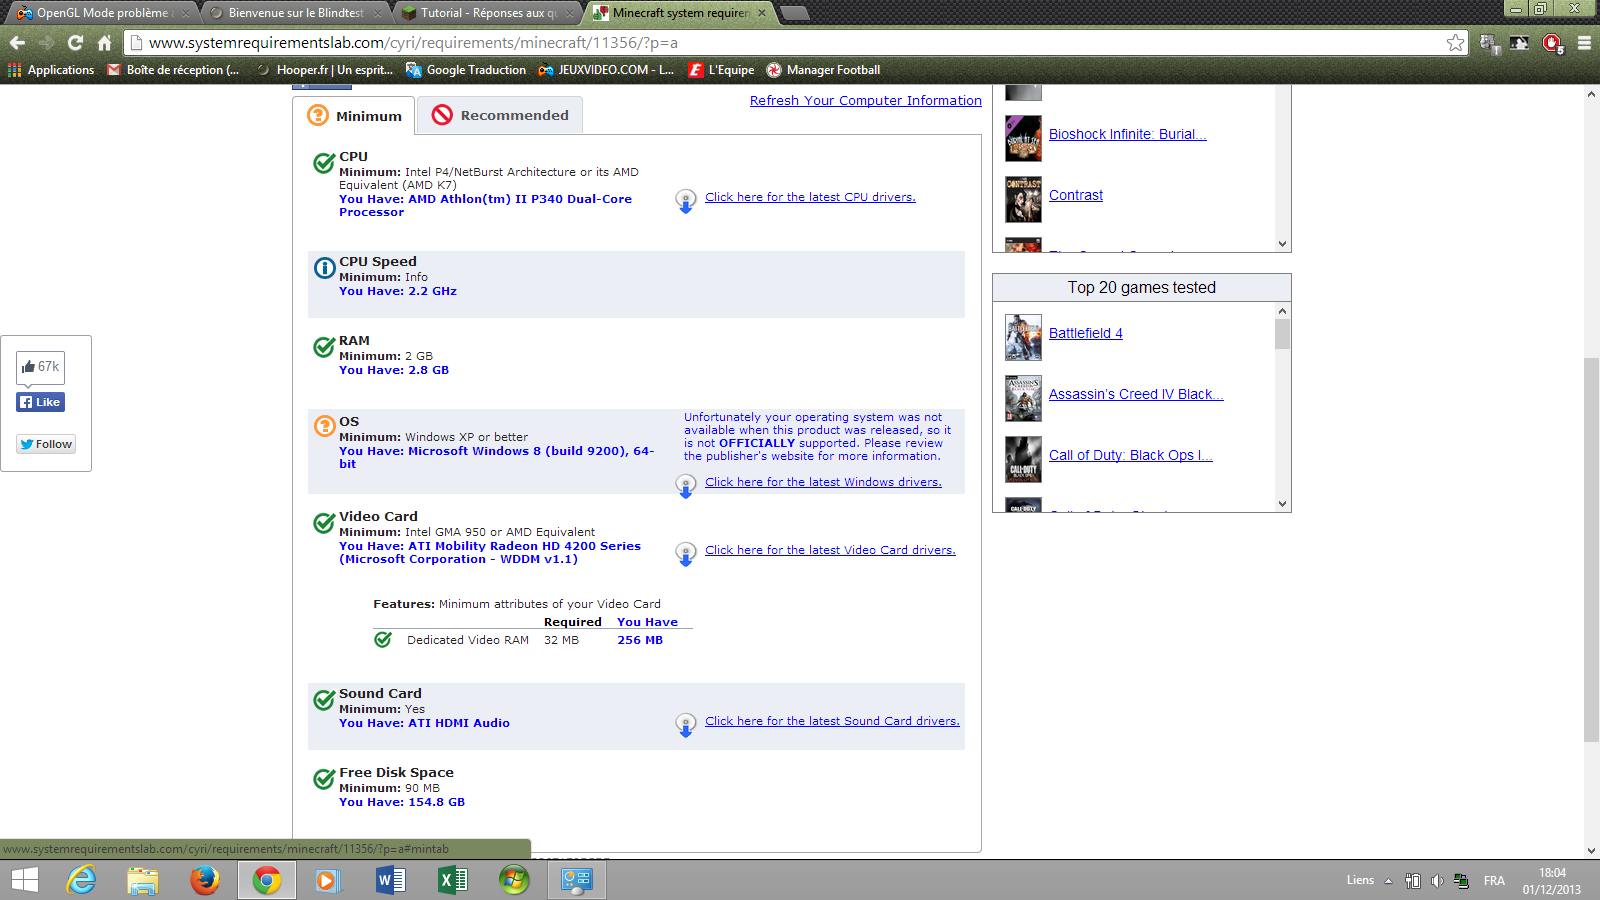Open the Manager Football bookmark
The image size is (1600, 900).
(823, 70)
